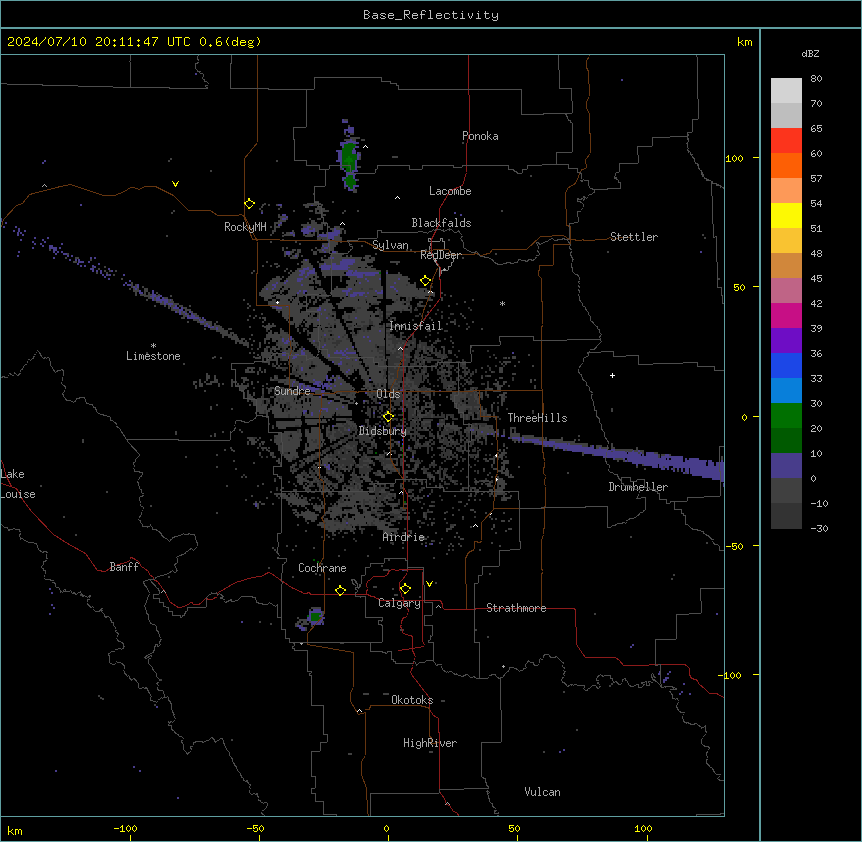Click the yellow diamond marker just above the Calgary label
The image size is (862, 842).
405,589
